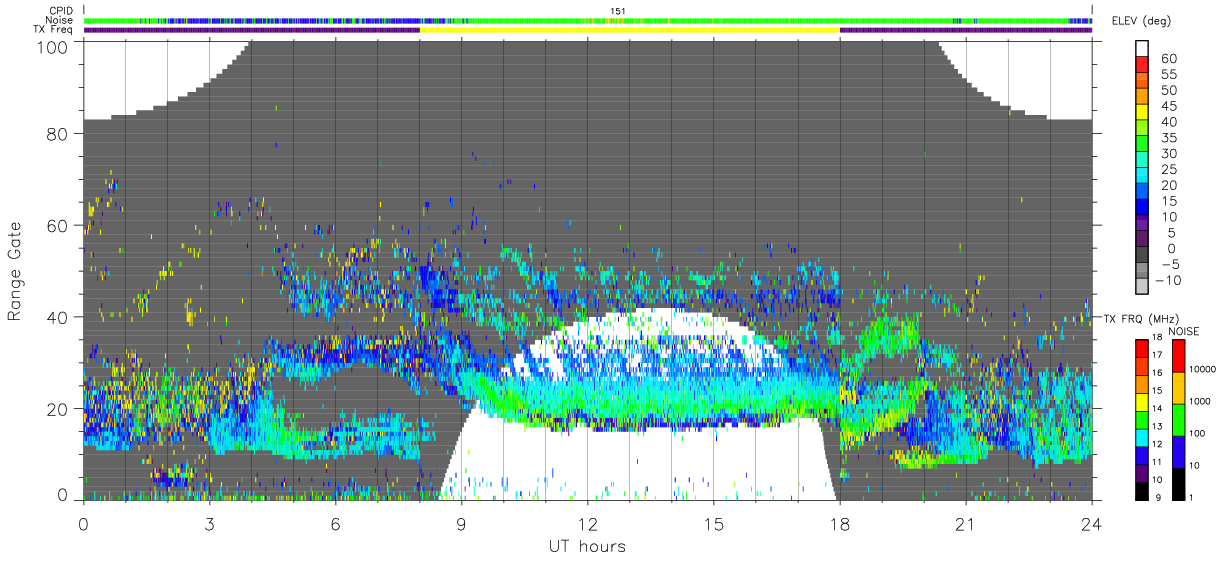
Task: Click the NOISE value 100
Action: [x=1197, y=433]
